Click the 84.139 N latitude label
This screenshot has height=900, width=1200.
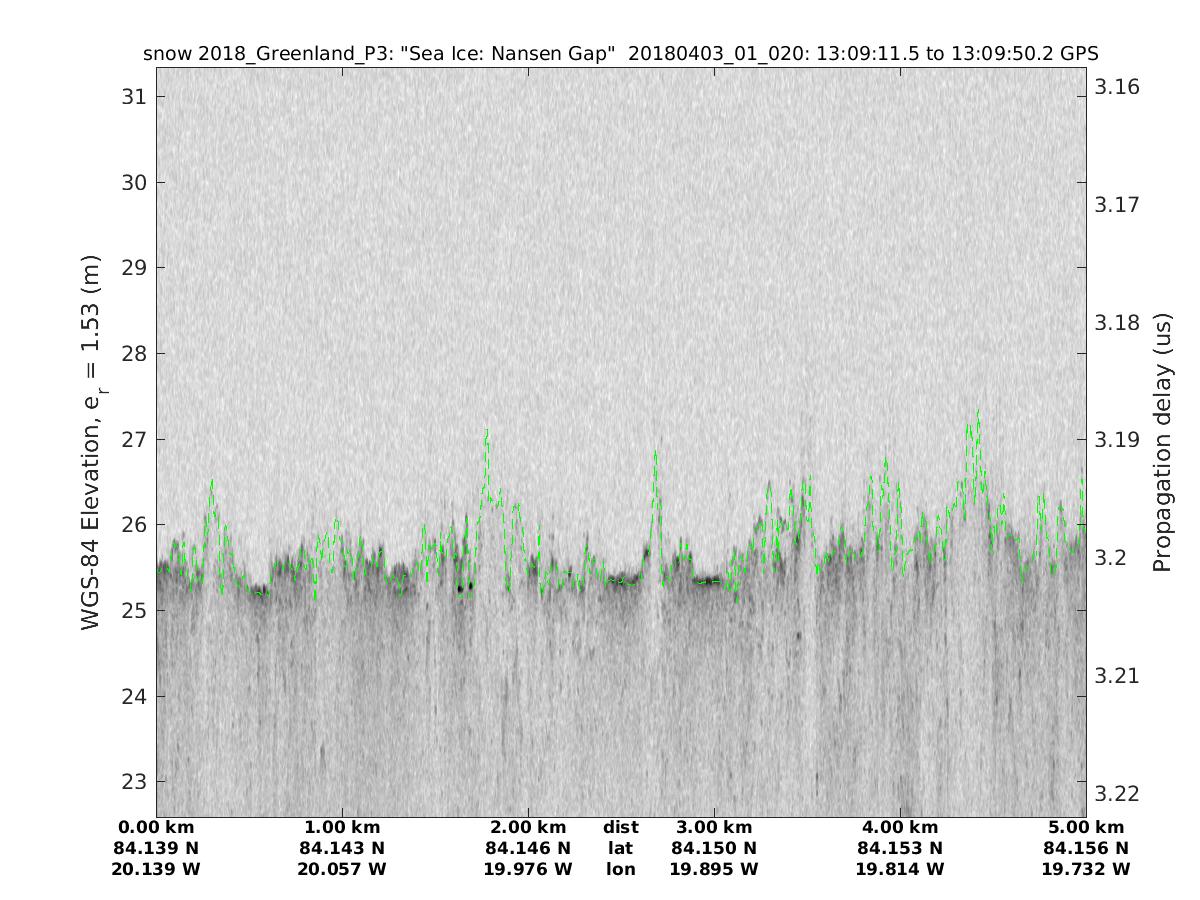click(157, 849)
